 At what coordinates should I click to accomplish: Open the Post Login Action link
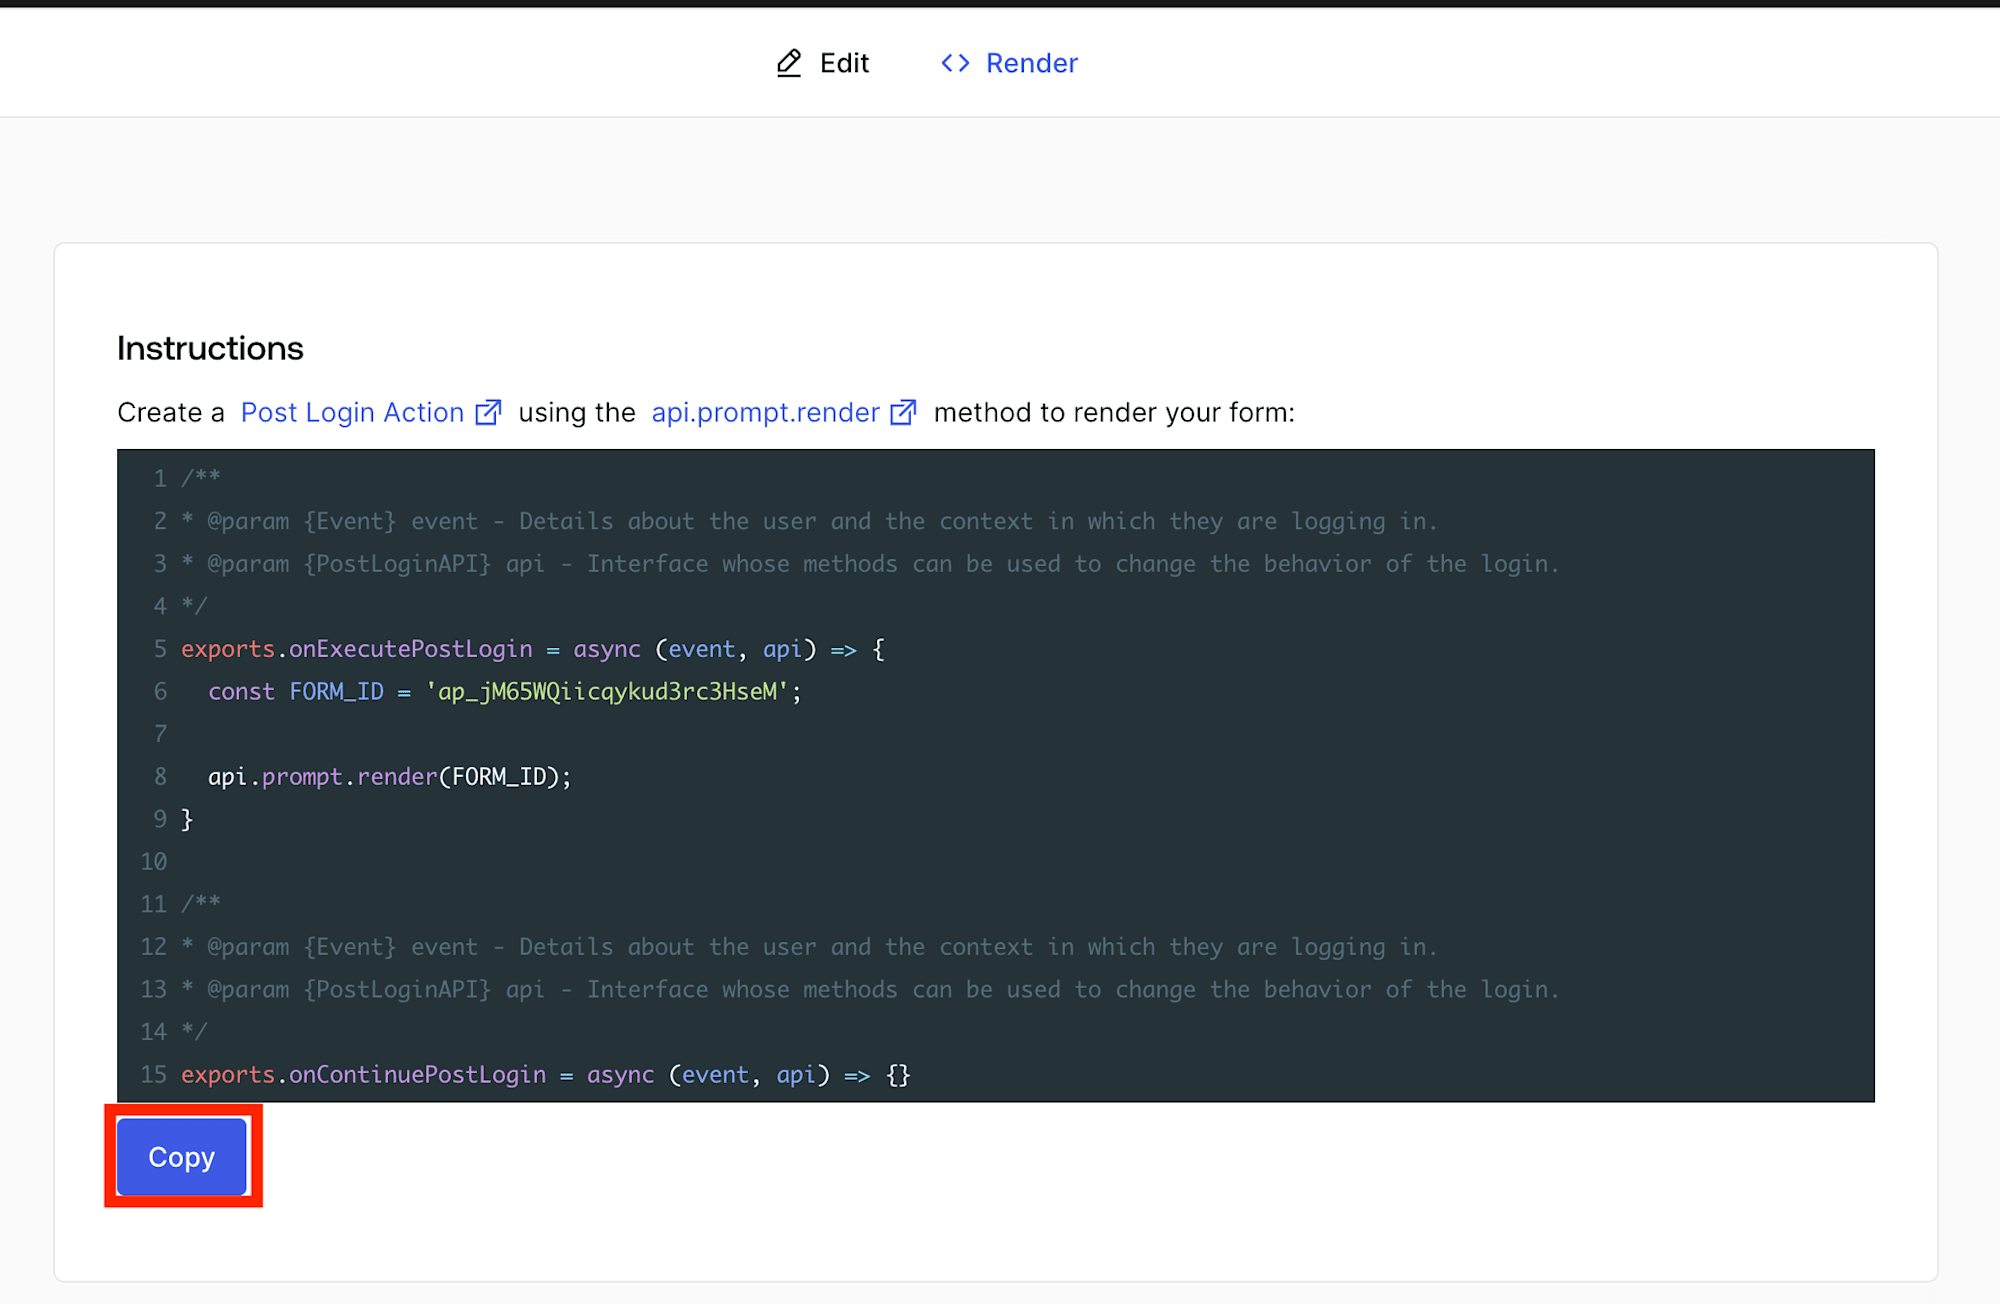[x=352, y=412]
